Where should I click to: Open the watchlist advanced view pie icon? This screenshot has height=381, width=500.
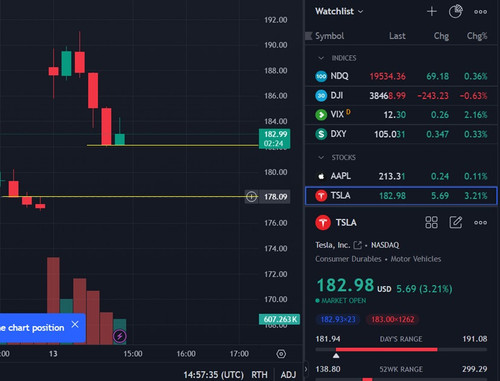tap(455, 11)
